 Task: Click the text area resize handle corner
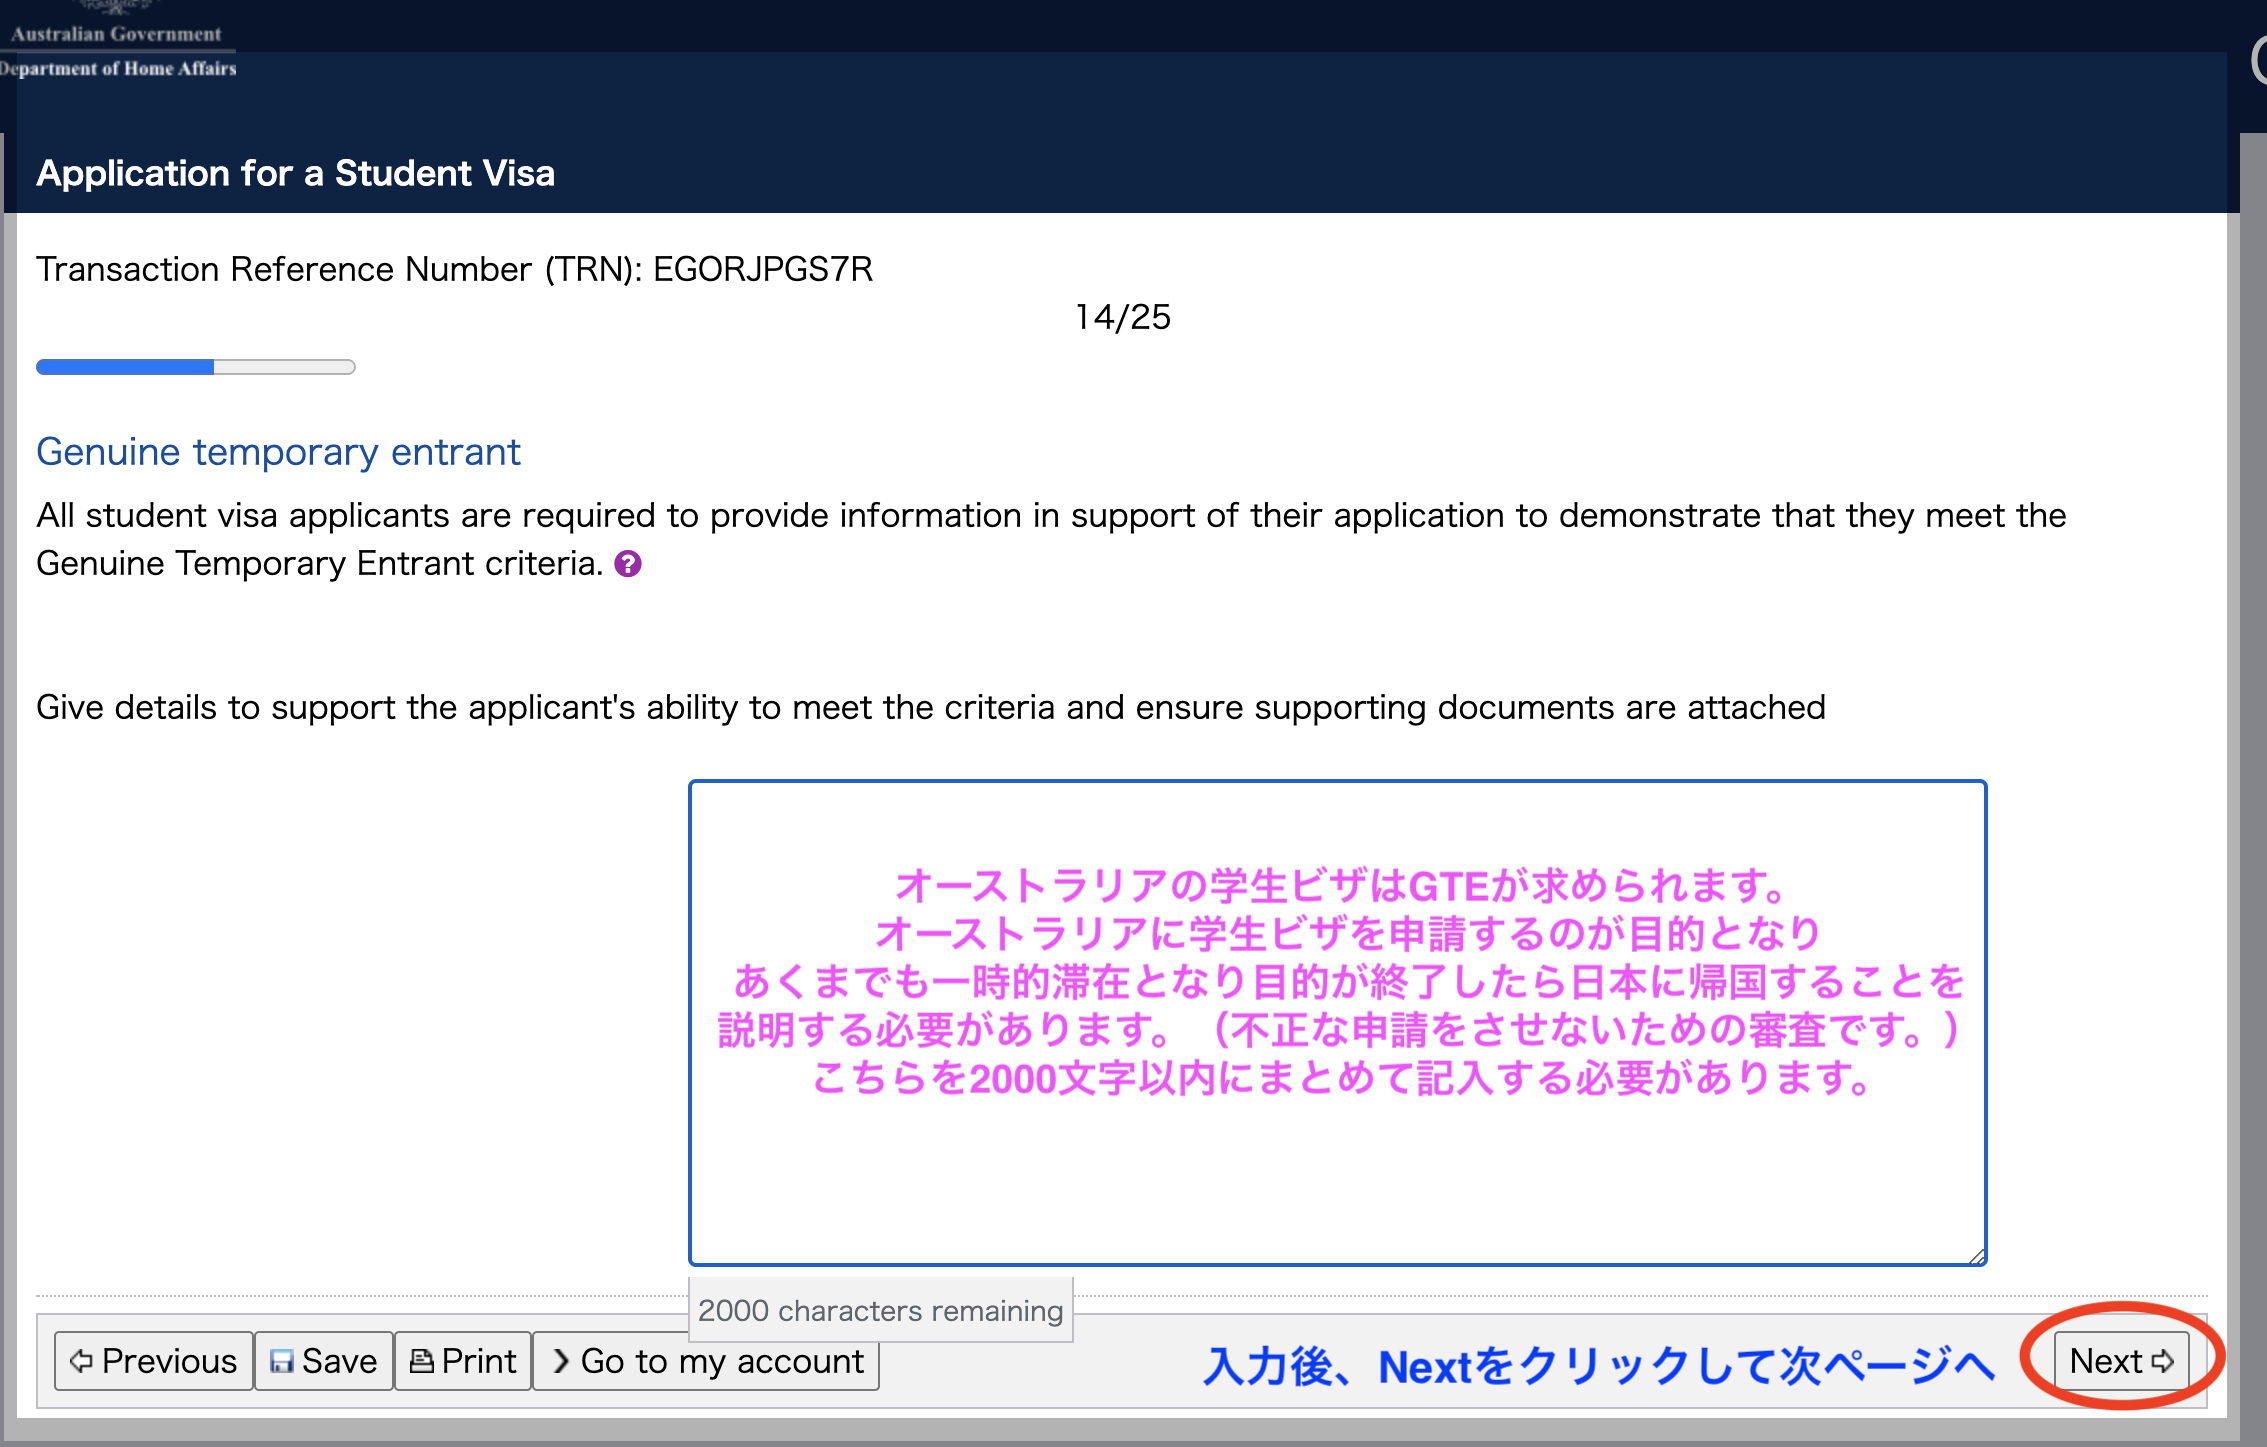coord(1976,1256)
